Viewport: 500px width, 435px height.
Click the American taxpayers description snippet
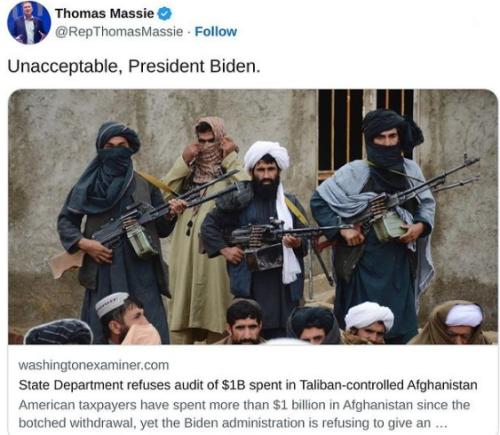244,414
